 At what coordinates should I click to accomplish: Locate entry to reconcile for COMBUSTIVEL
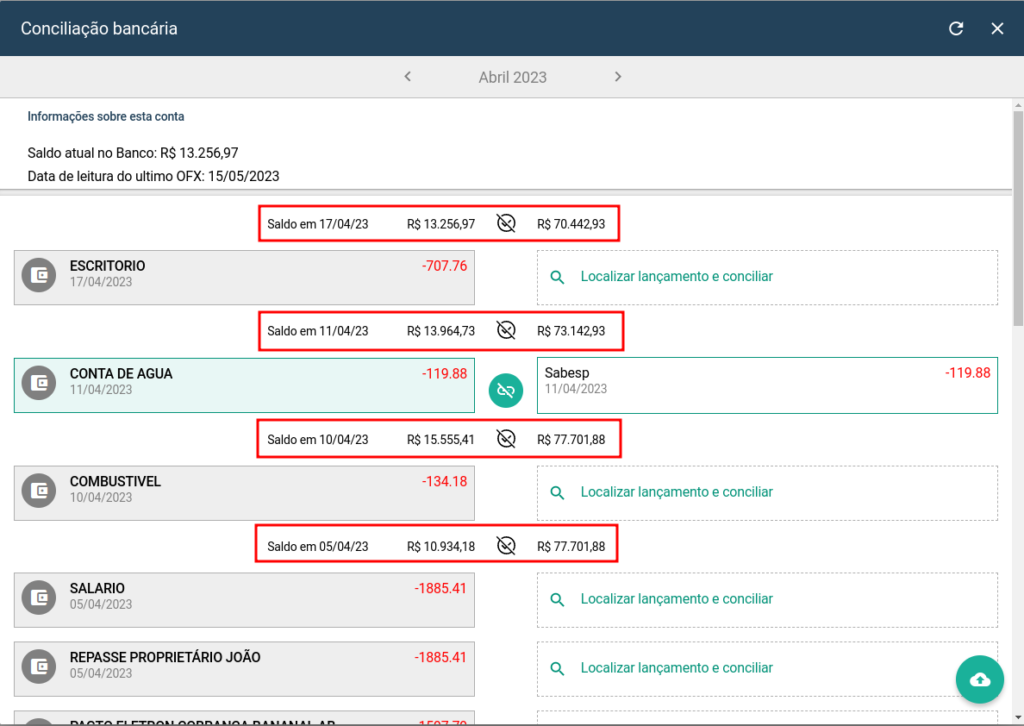point(767,493)
